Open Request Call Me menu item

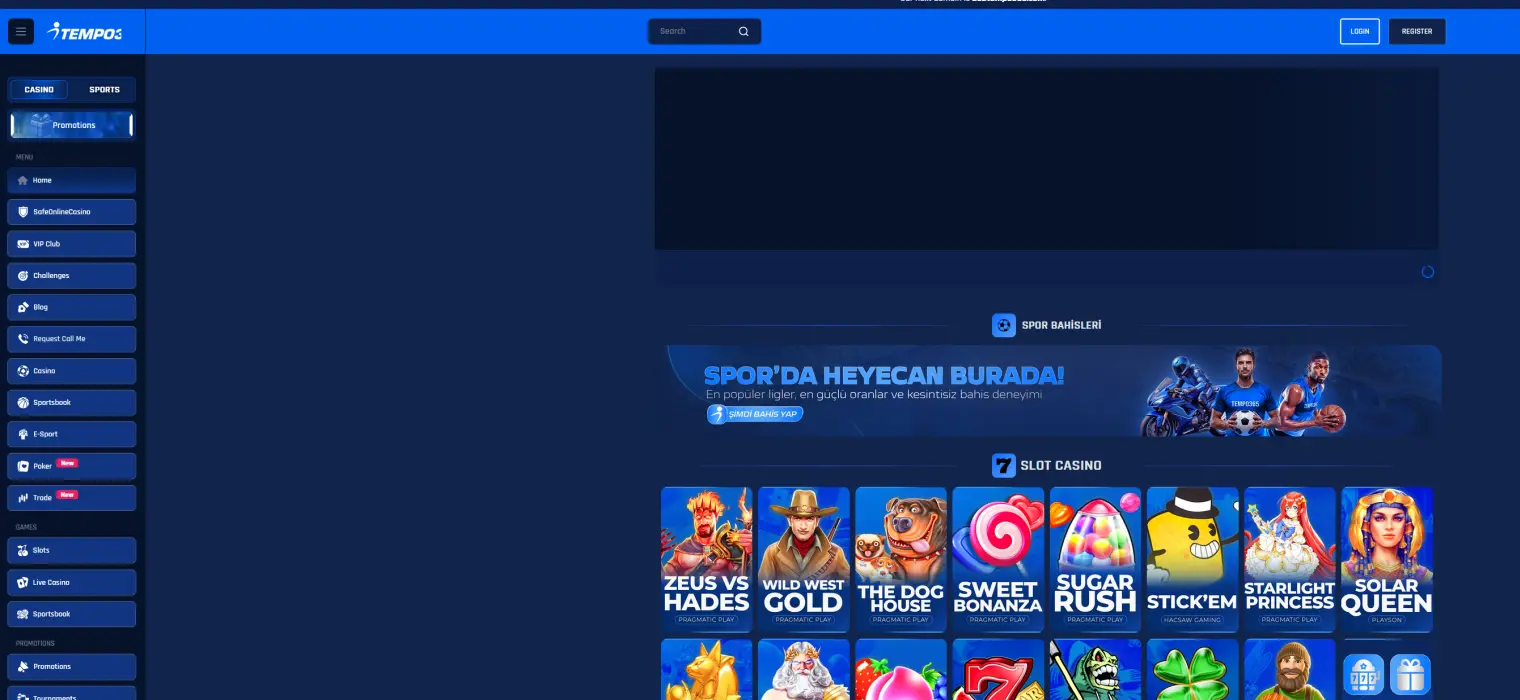(x=72, y=339)
